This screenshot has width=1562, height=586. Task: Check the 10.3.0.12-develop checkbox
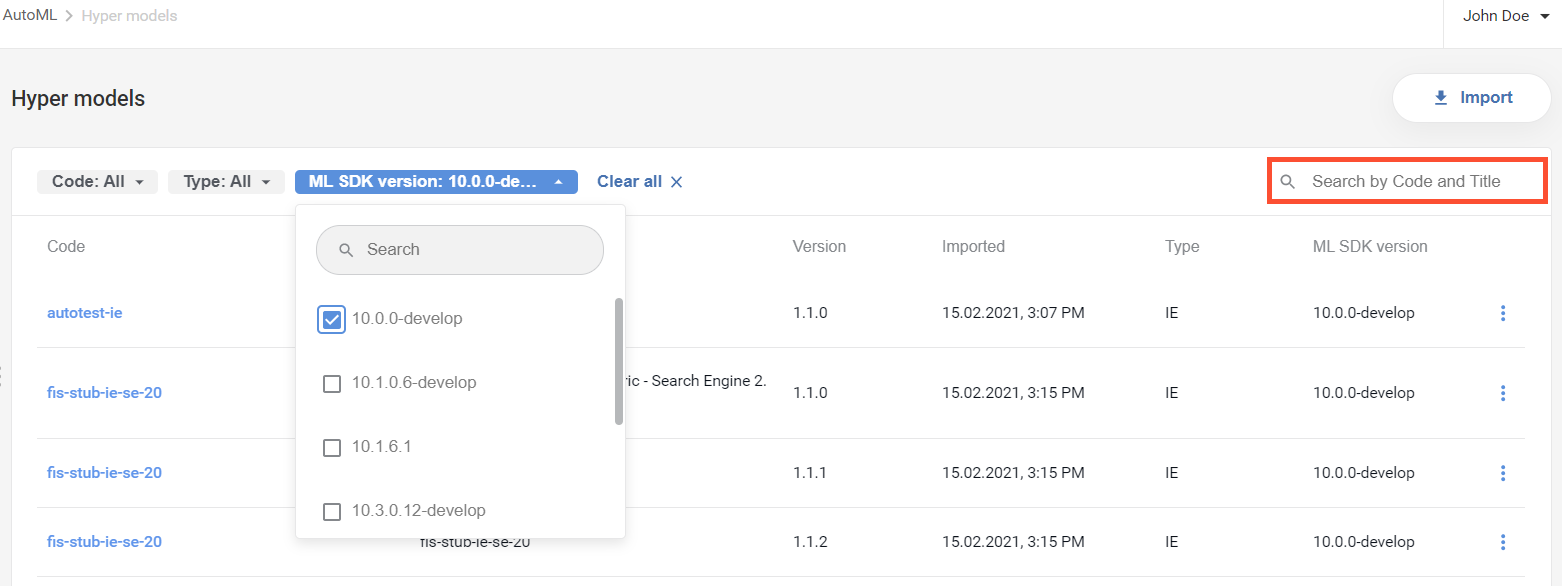[x=332, y=511]
